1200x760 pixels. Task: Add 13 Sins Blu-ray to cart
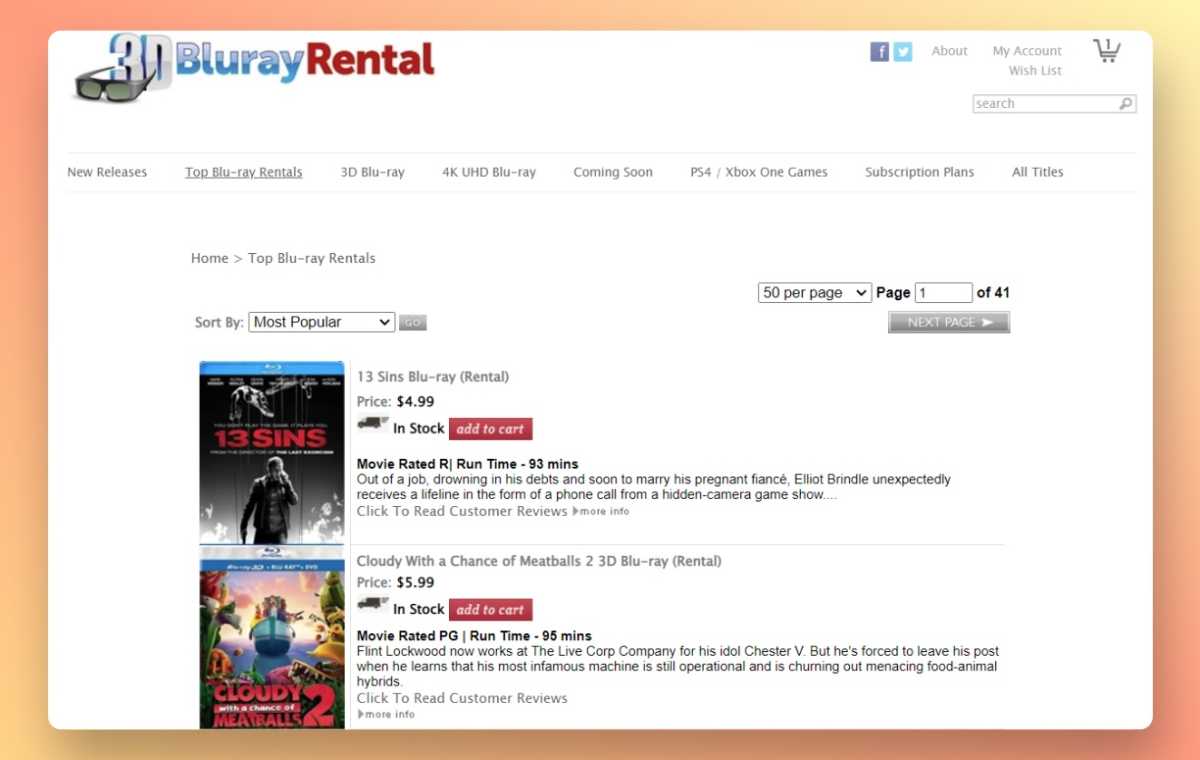tap(491, 428)
